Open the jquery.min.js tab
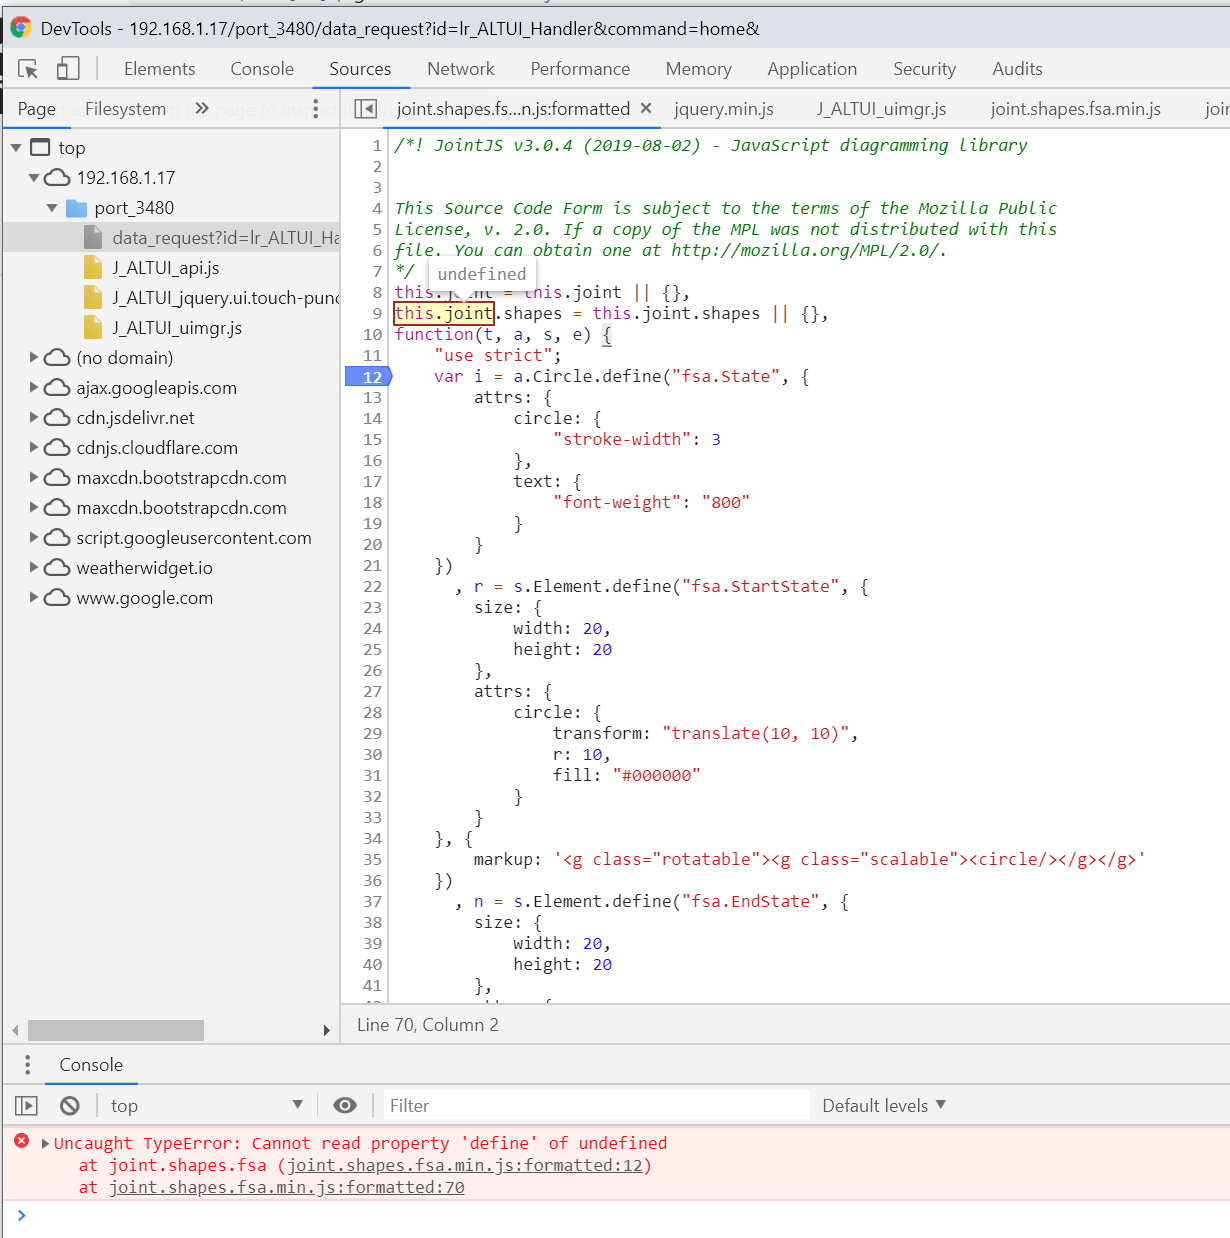The image size is (1230, 1238). (x=723, y=108)
